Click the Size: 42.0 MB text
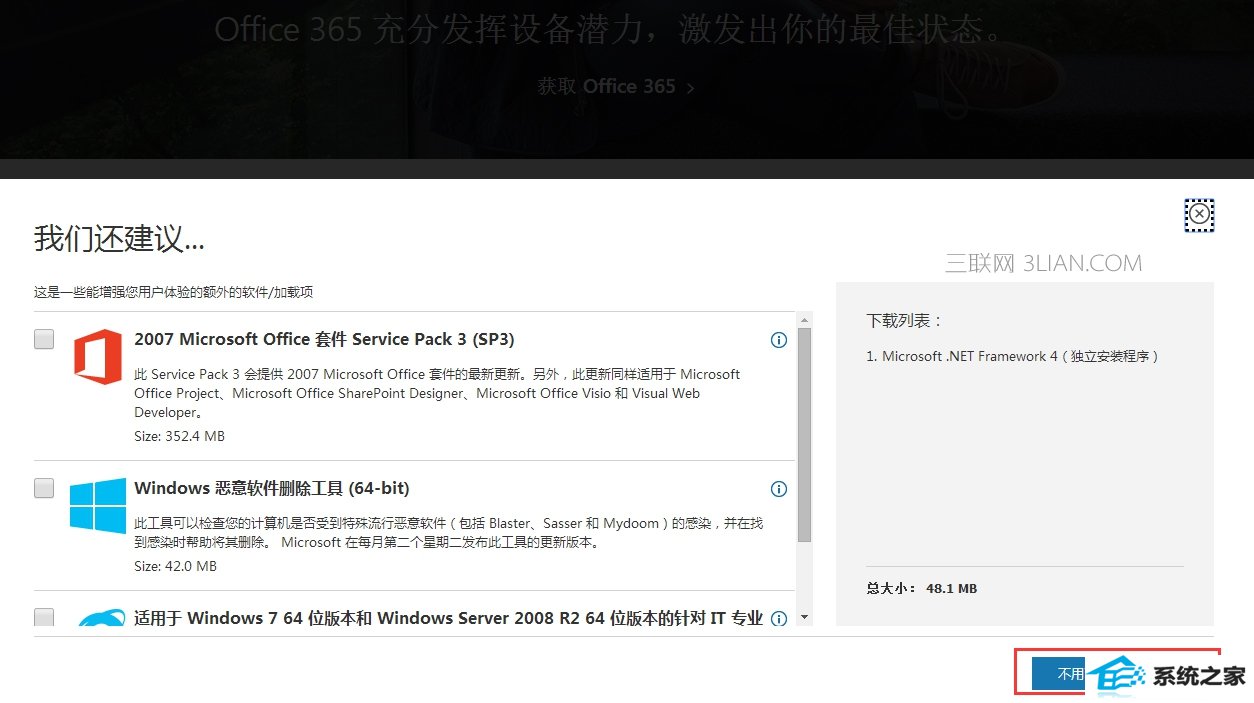The height and width of the screenshot is (703, 1254). pyautogui.click(x=175, y=566)
